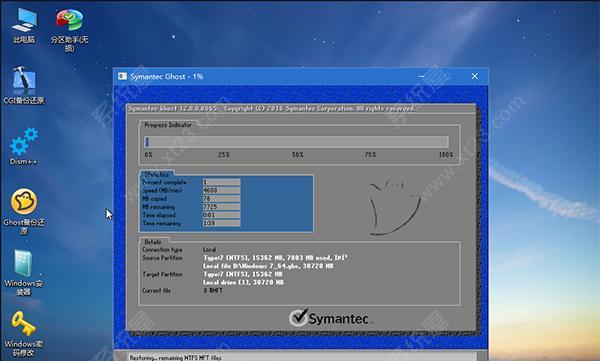Click the Progress Indicator label
This screenshot has width=600, height=361.
(x=168, y=125)
